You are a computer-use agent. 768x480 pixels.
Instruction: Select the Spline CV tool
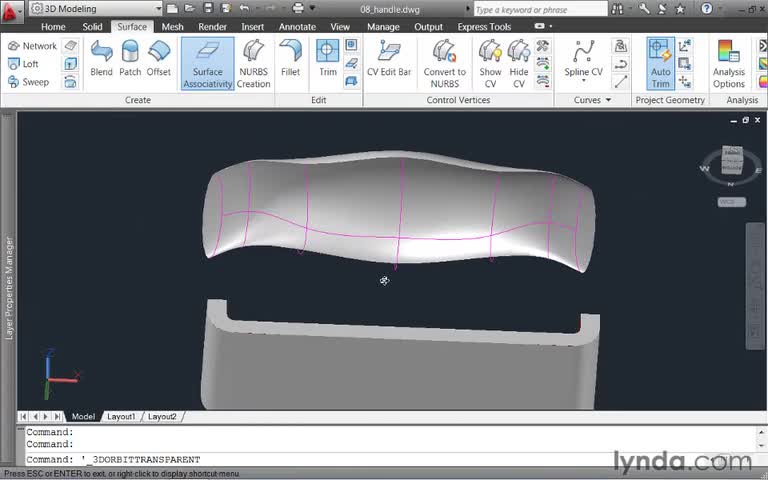[583, 61]
